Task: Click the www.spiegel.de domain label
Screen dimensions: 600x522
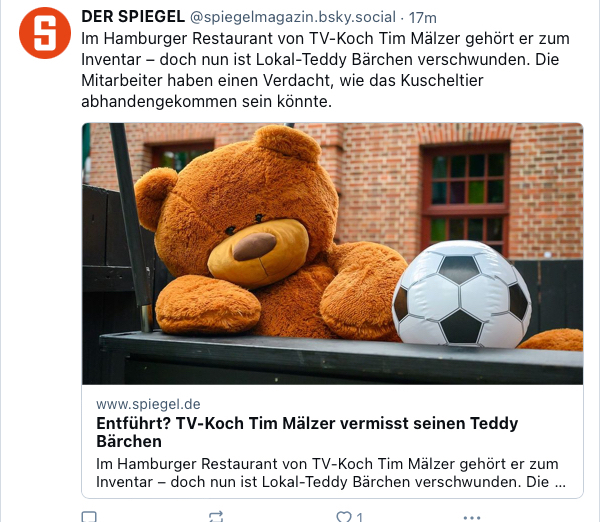Action: (x=148, y=404)
